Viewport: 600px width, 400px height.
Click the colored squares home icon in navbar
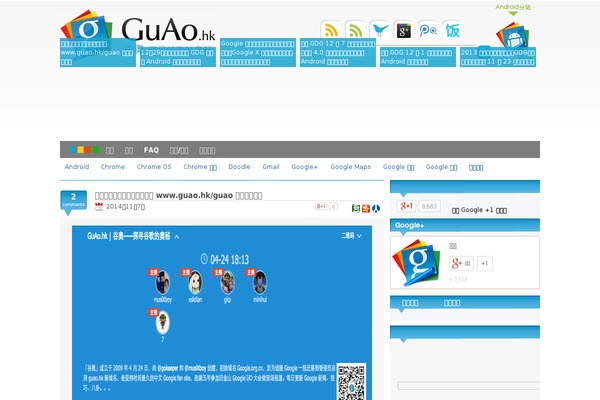84,150
